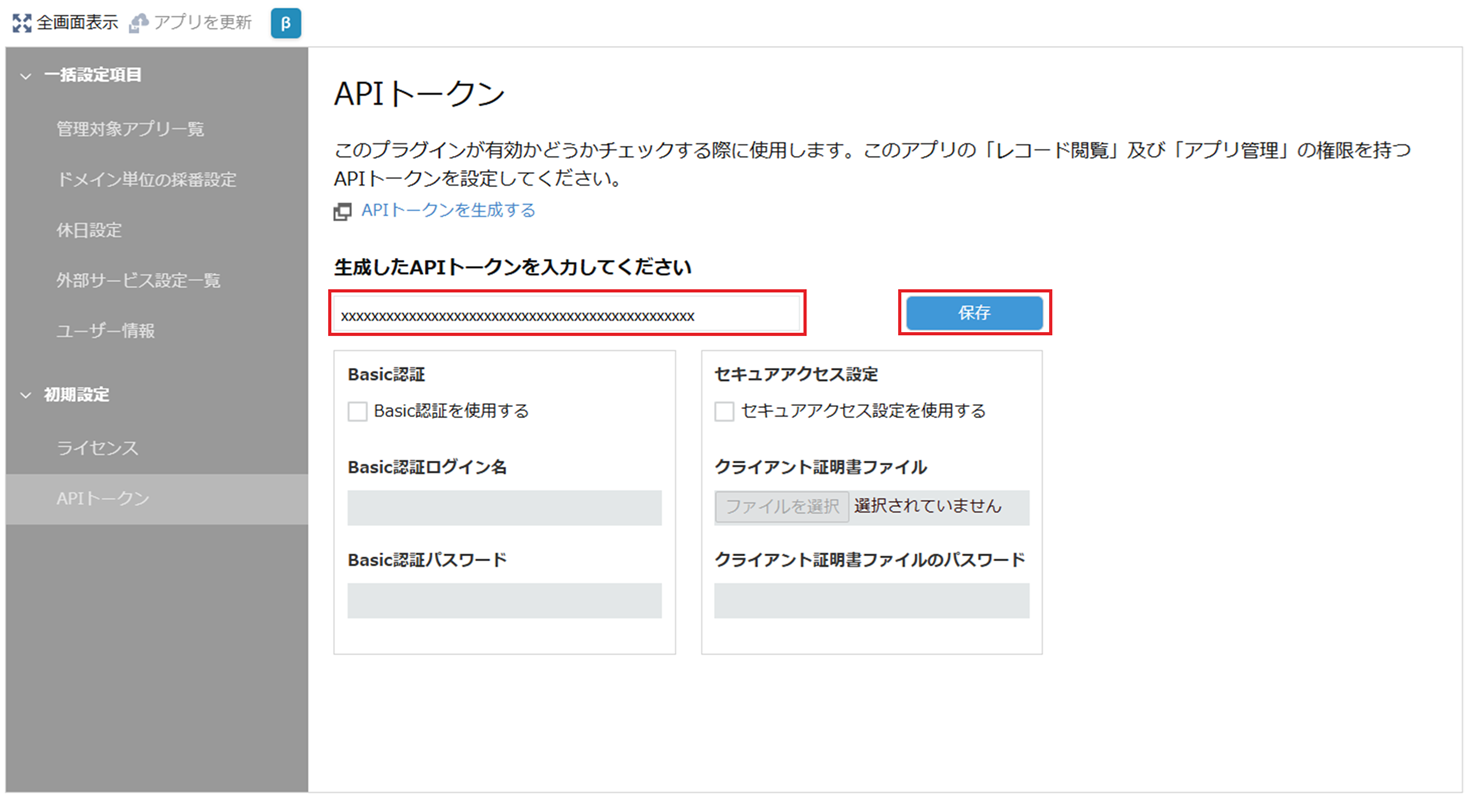Click the external link icon beside APIトークンを生成する
Image resolution: width=1470 pixels, height=798 pixels.
pos(343,211)
